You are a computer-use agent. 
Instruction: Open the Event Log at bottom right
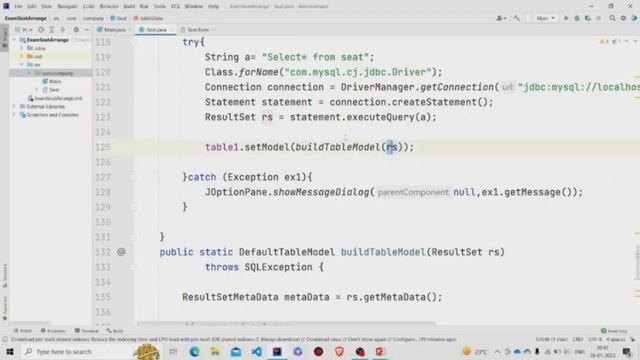[x=614, y=331]
